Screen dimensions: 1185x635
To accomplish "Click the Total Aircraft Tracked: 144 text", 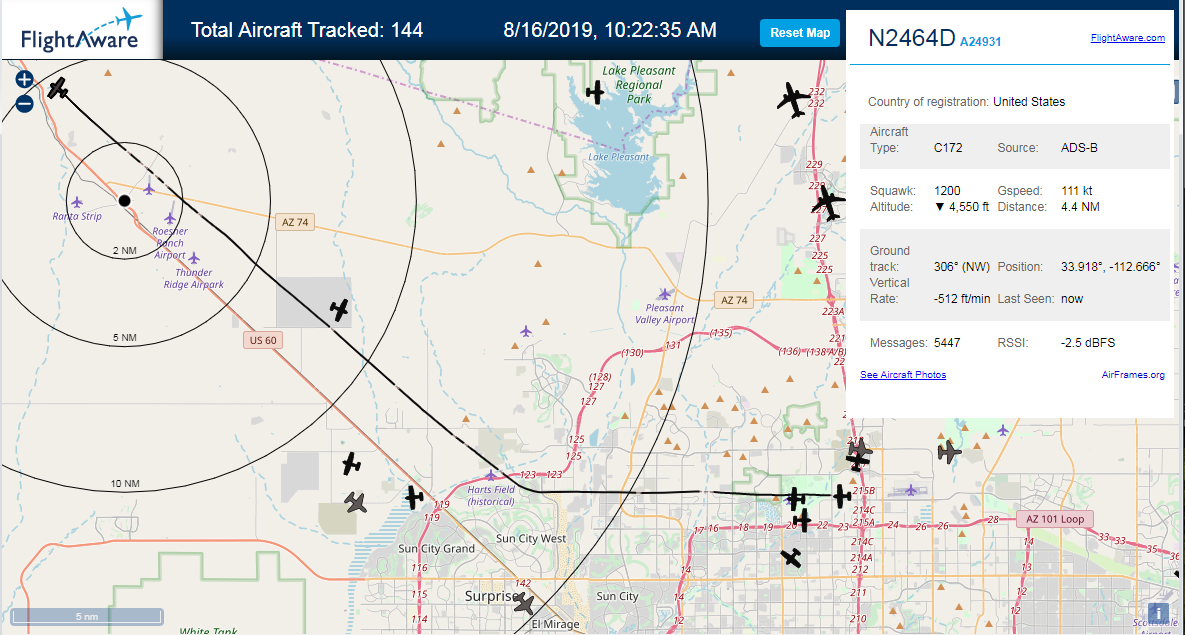I will coord(307,30).
